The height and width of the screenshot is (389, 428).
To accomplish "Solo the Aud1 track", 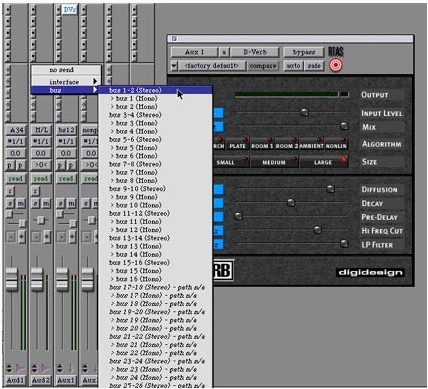I will click(11, 203).
